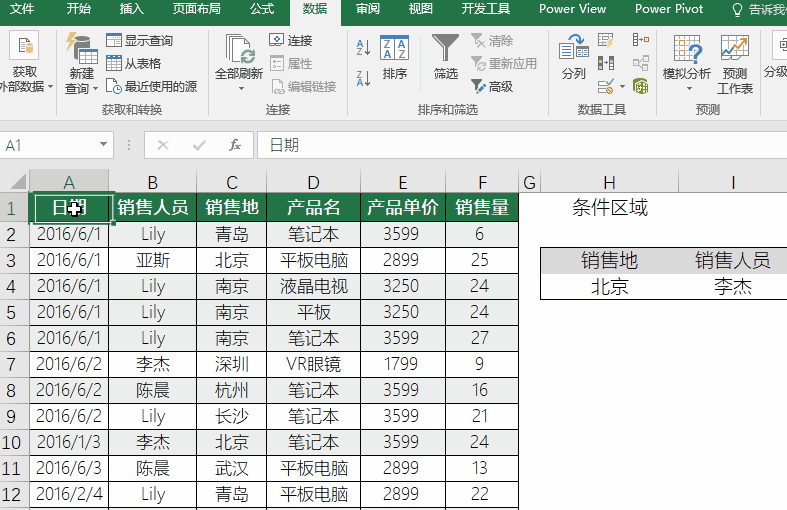
Task: Switch to the 文件 tab
Action: (x=22, y=9)
